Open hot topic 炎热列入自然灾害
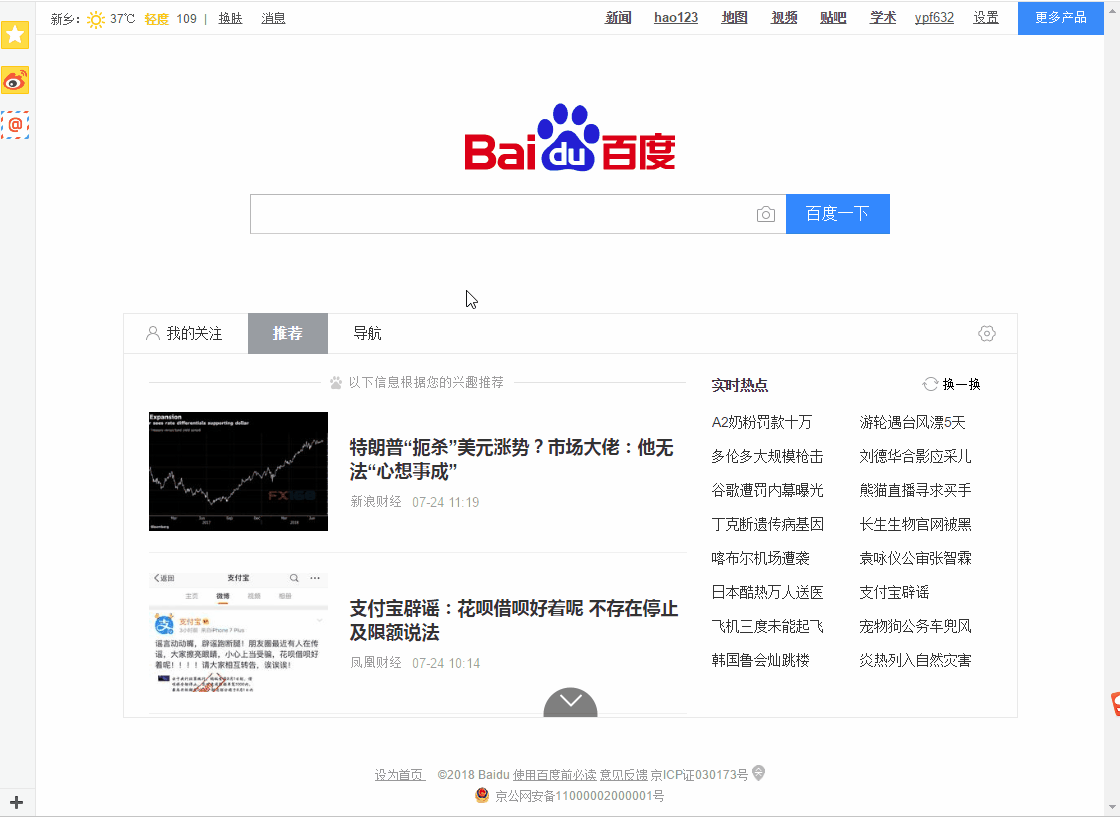The width and height of the screenshot is (1120, 817). 915,660
